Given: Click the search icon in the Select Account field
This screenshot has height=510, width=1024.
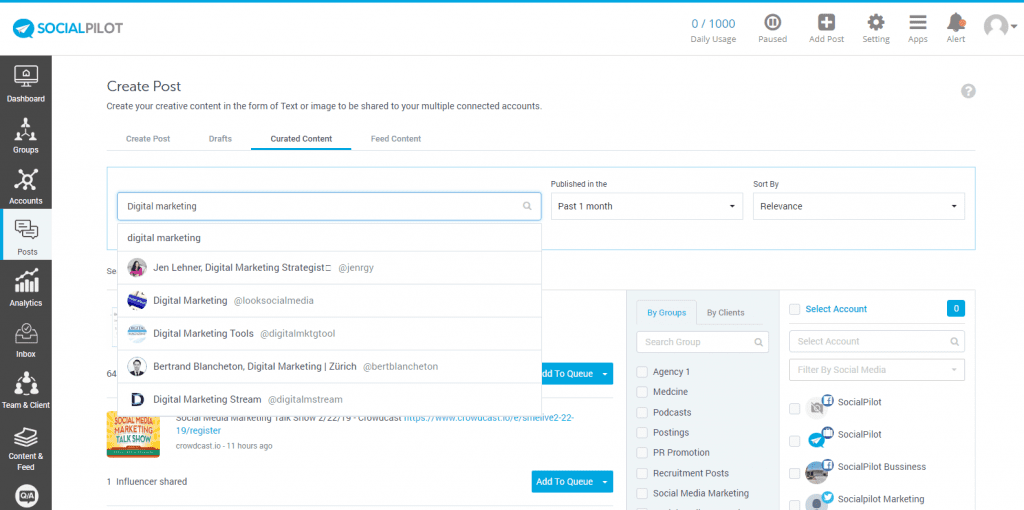Looking at the screenshot, I should tap(954, 342).
